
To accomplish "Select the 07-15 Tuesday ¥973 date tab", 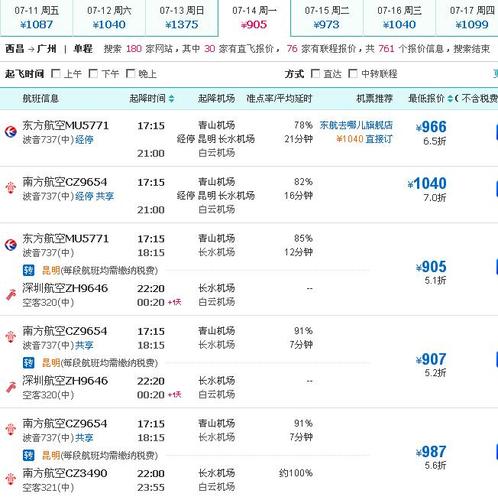I will pos(327,17).
